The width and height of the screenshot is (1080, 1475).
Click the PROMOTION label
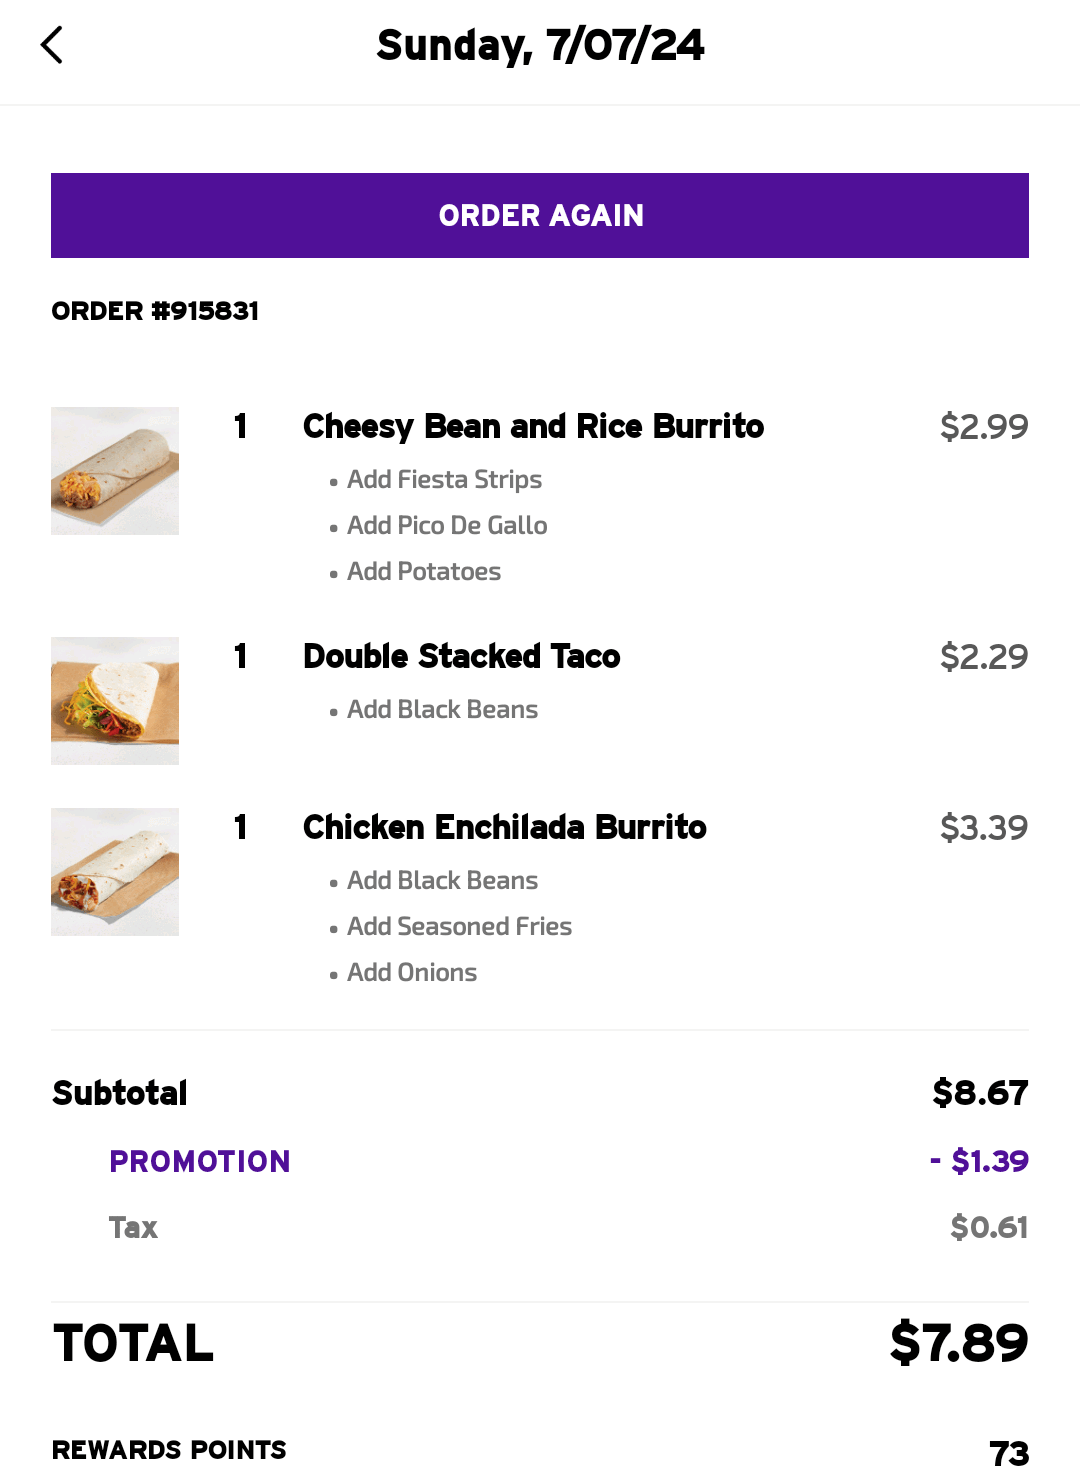(x=200, y=1161)
